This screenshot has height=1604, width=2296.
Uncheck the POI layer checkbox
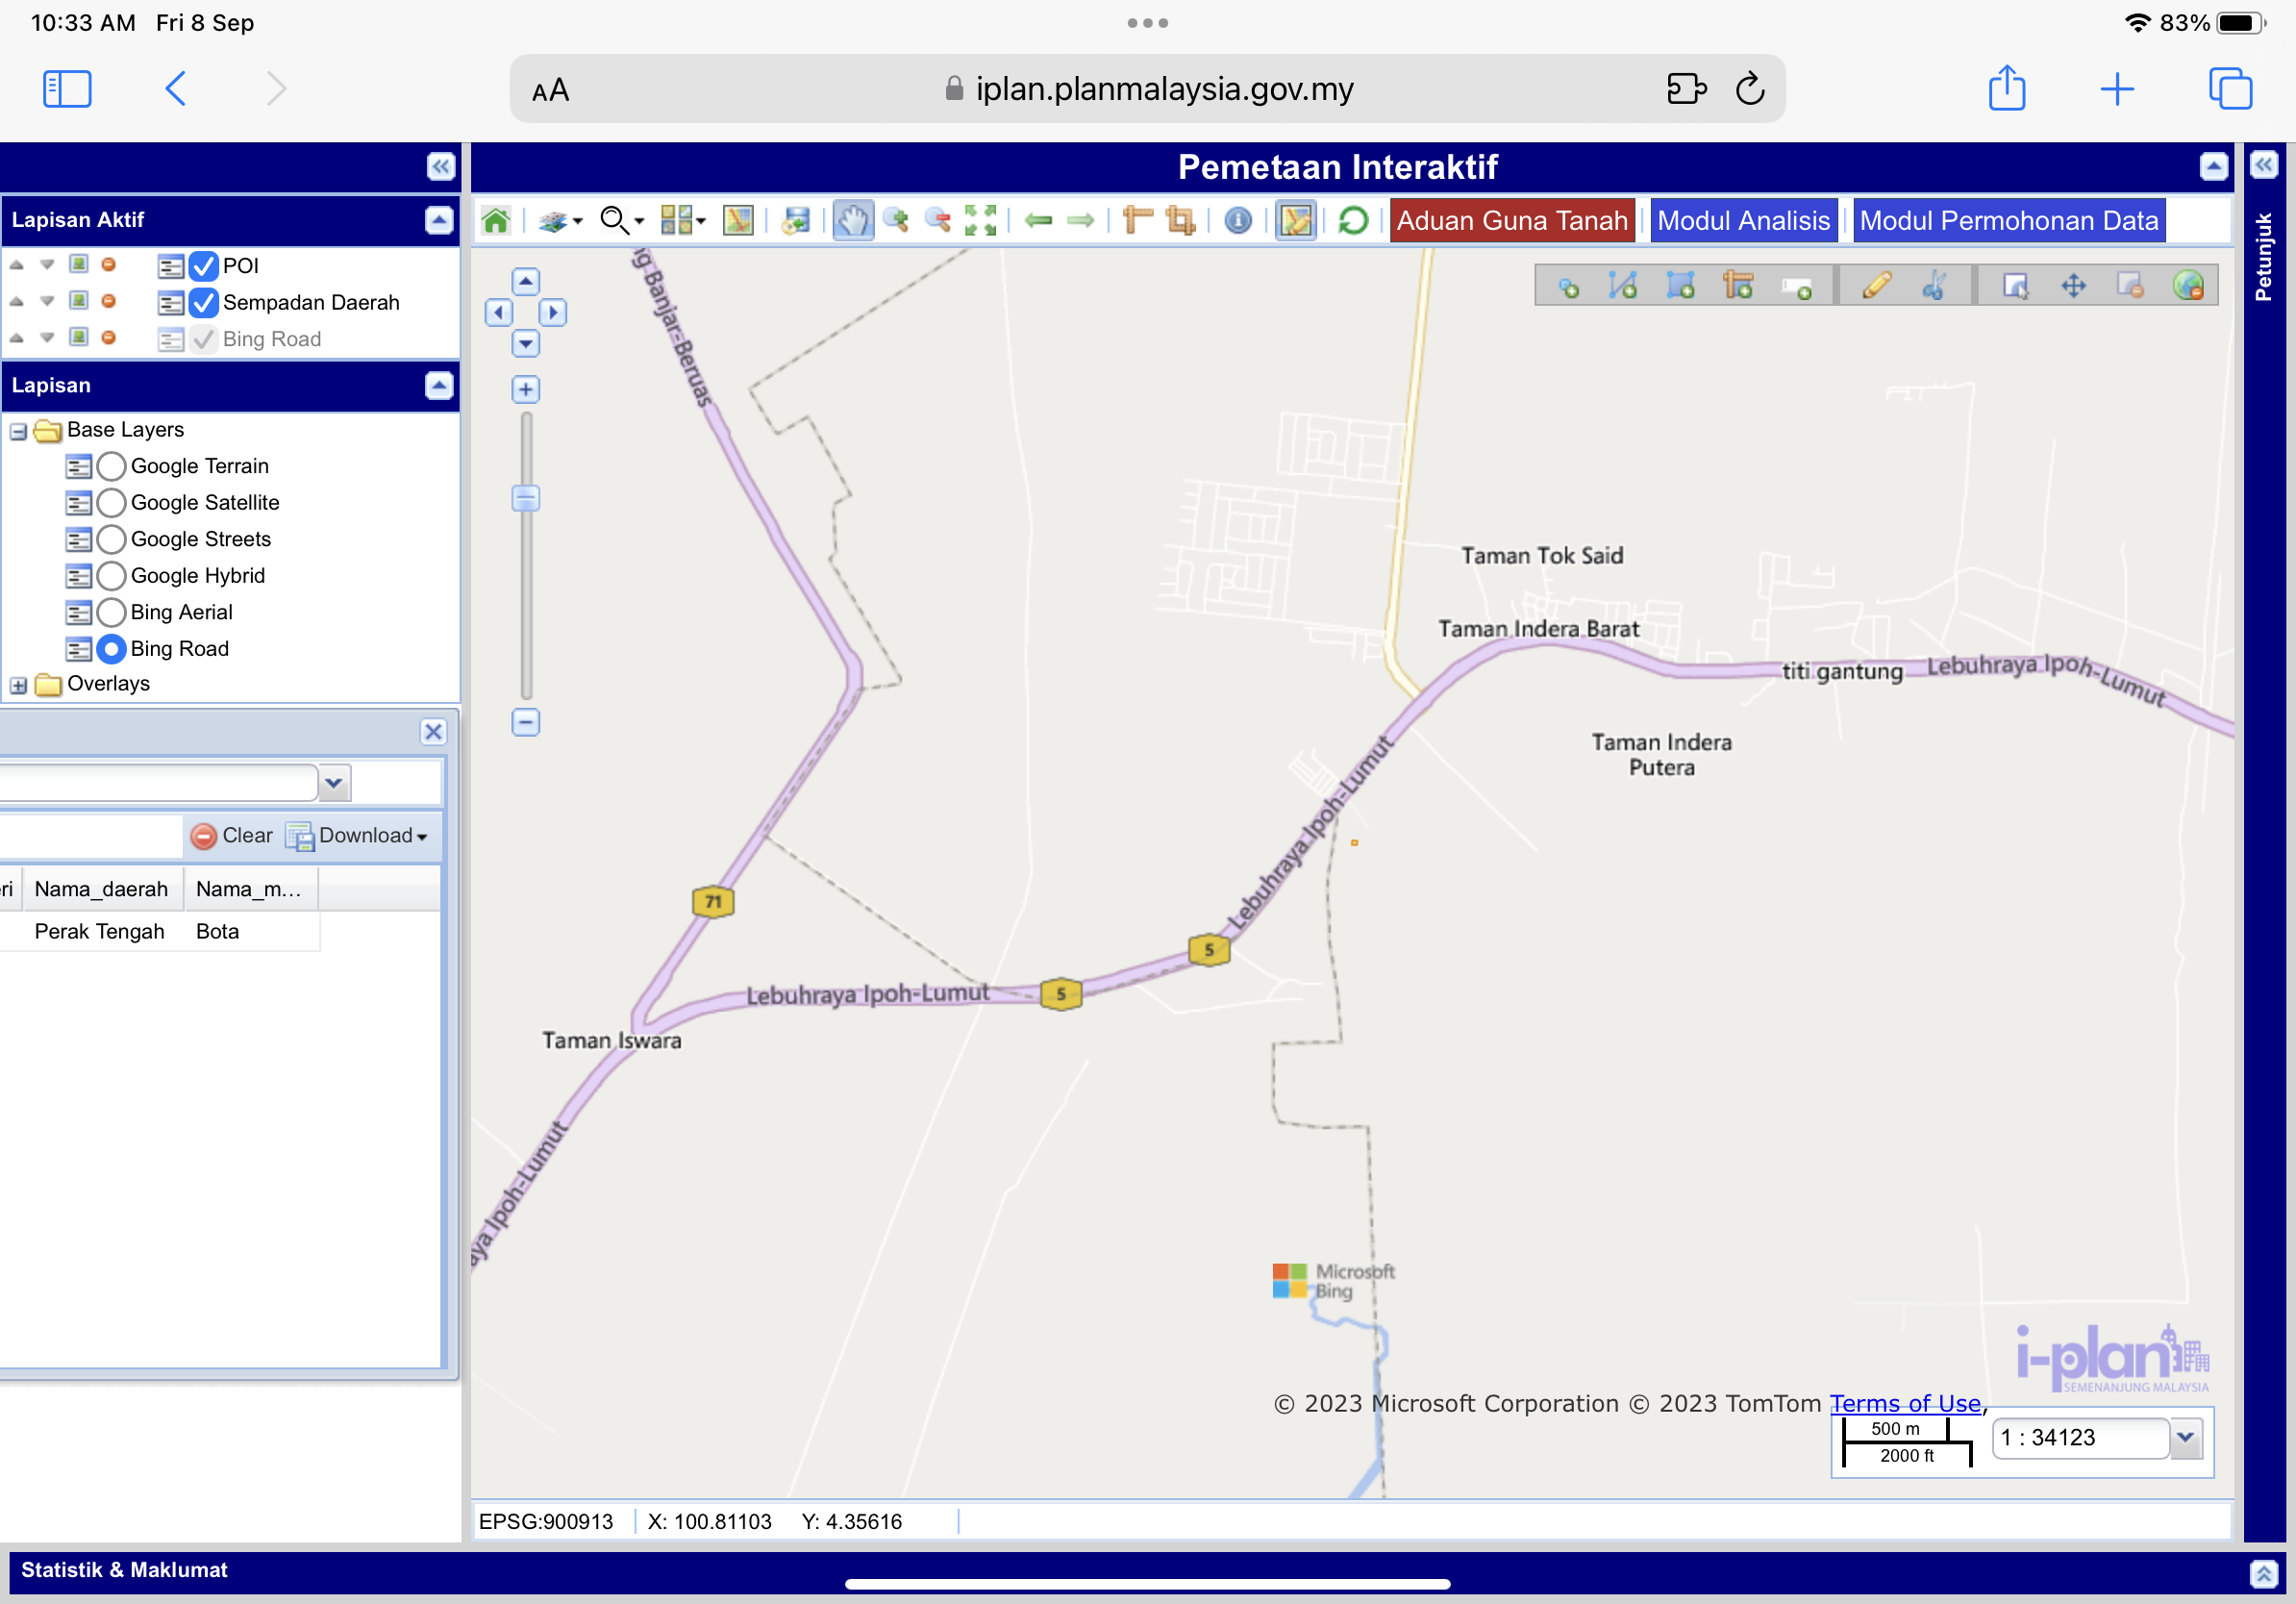(x=204, y=266)
